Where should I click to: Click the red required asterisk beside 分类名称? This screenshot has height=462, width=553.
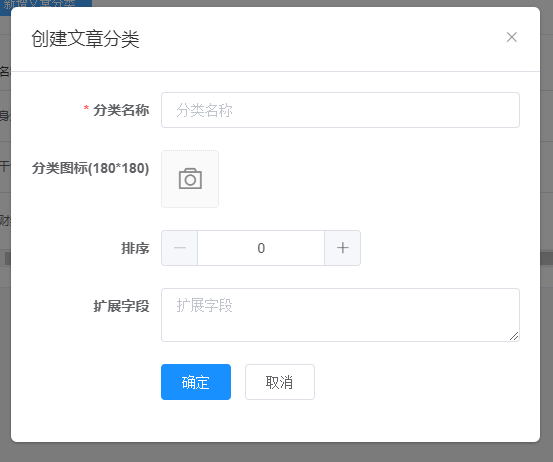click(x=86, y=109)
